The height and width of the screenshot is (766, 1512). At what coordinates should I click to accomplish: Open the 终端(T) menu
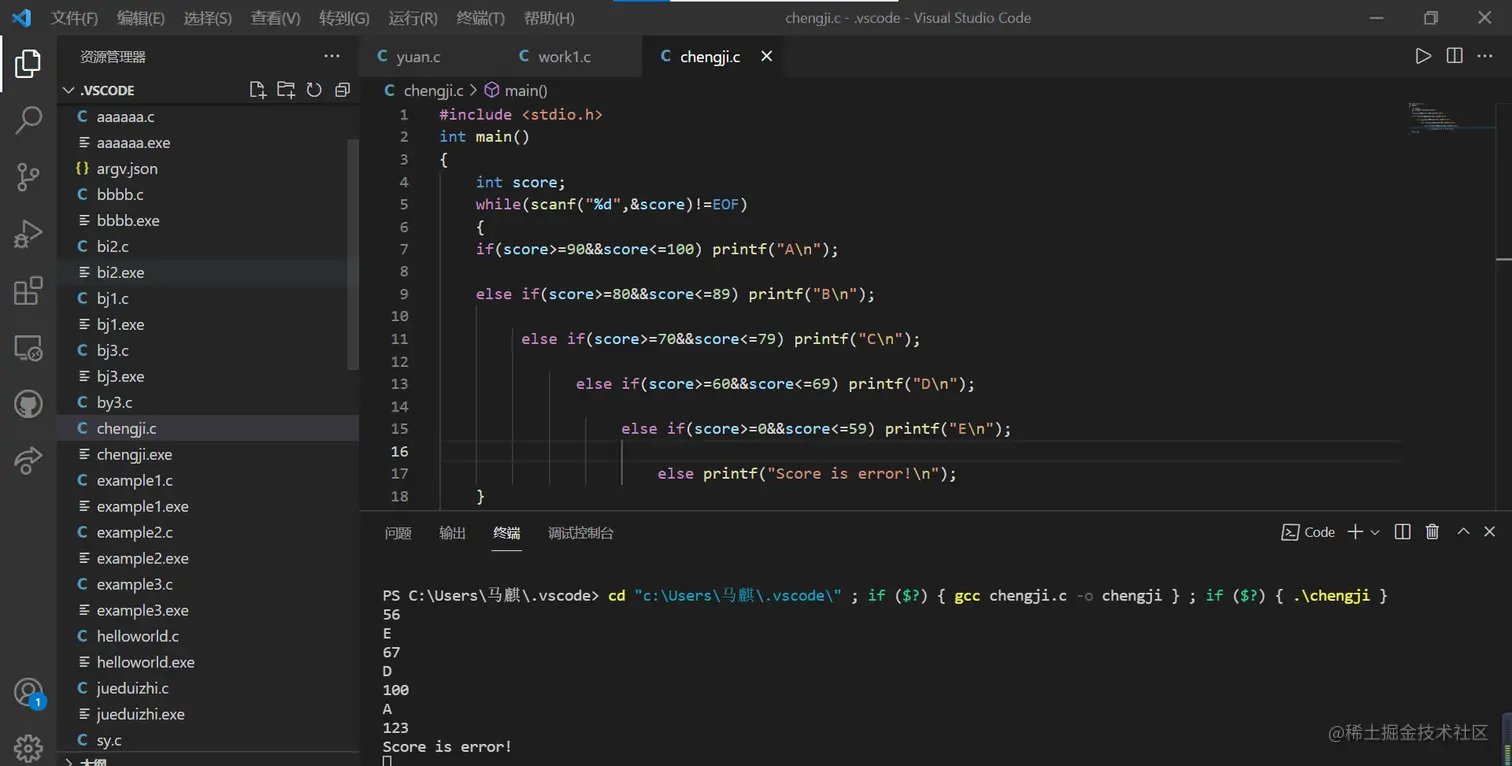(480, 18)
